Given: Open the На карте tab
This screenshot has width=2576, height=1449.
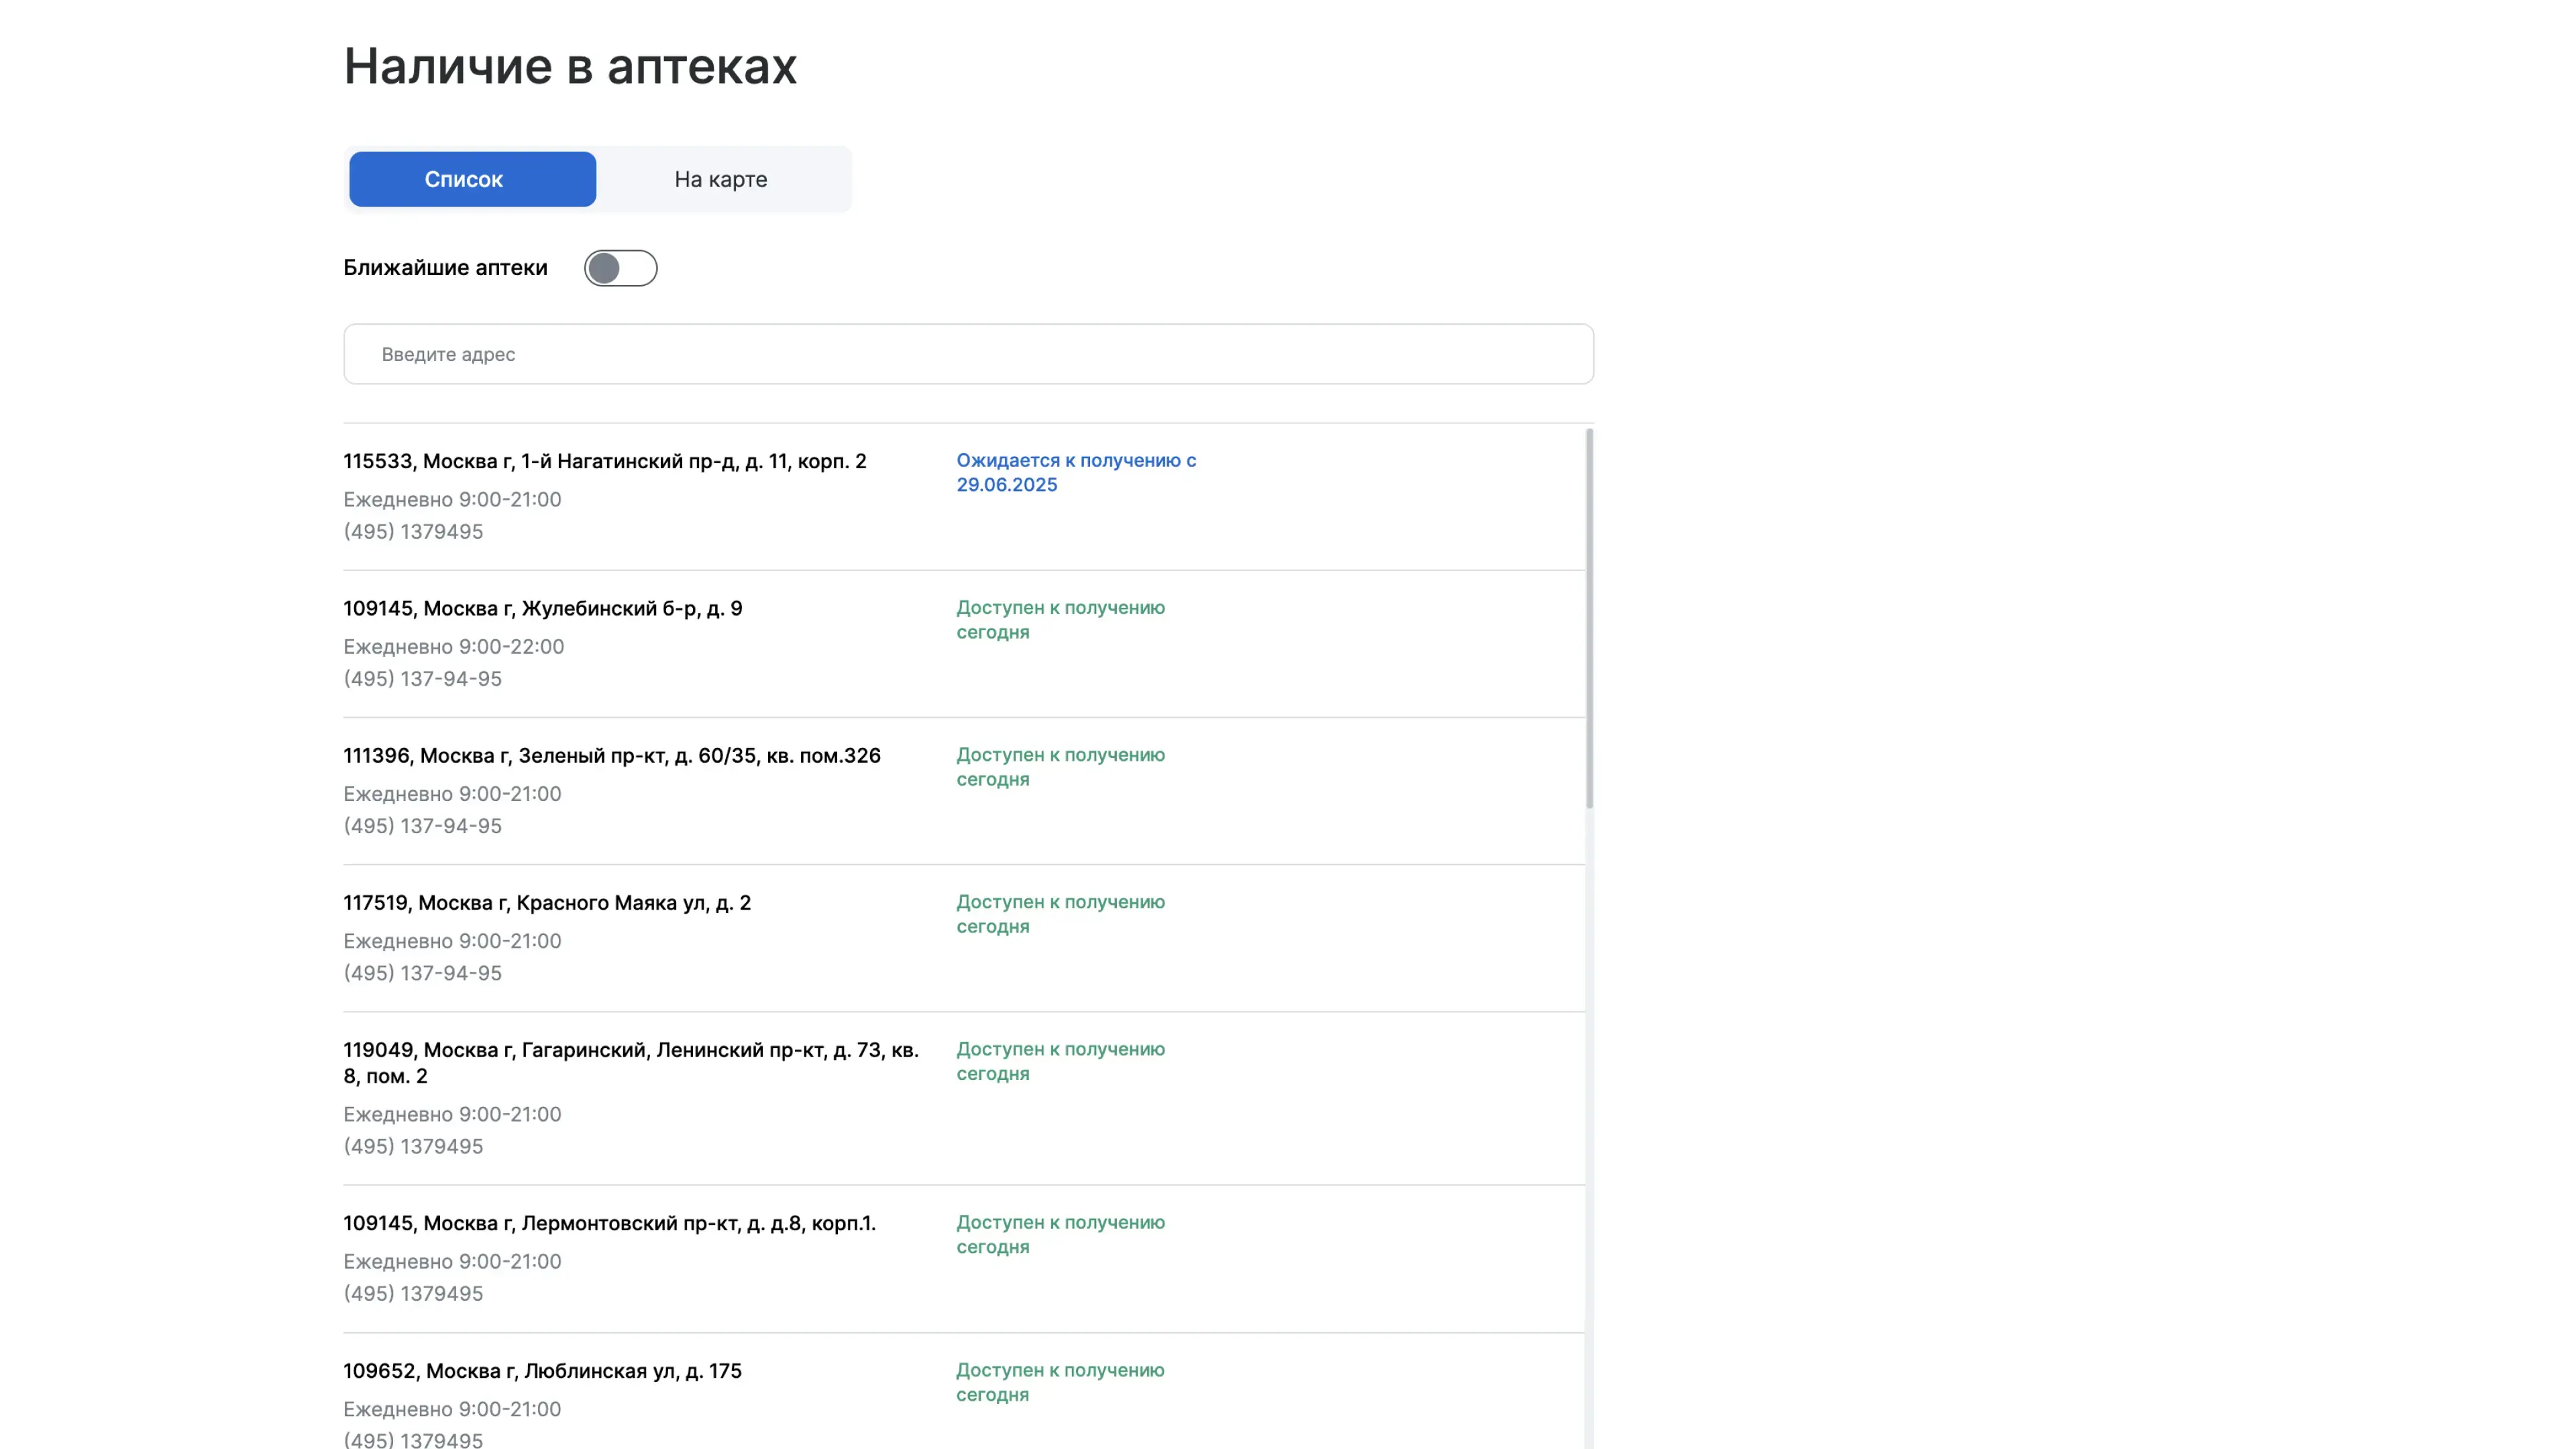Looking at the screenshot, I should click(720, 179).
